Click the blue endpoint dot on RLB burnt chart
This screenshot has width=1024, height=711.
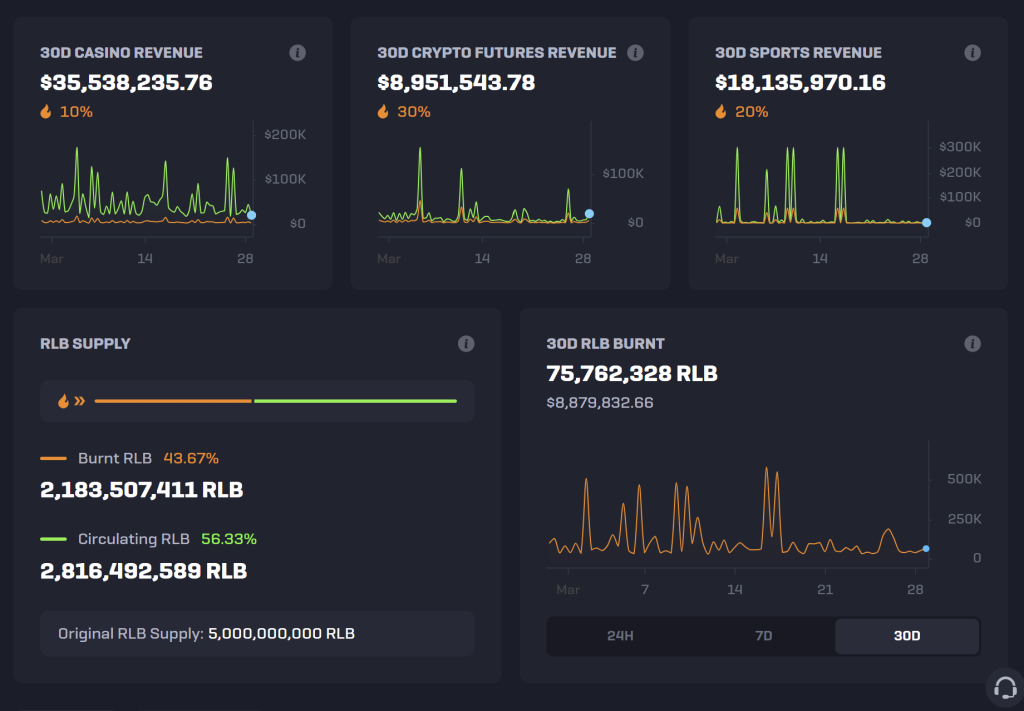(926, 548)
